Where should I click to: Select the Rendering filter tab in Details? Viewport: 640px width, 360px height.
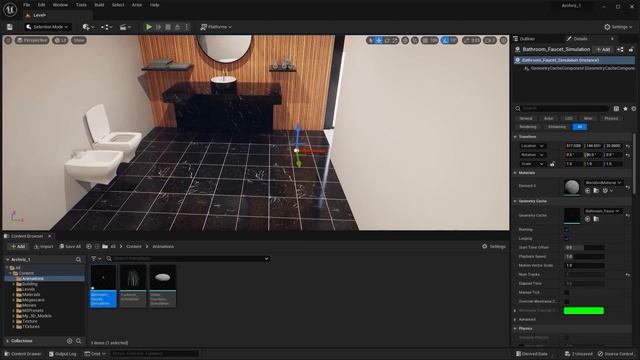(528, 127)
